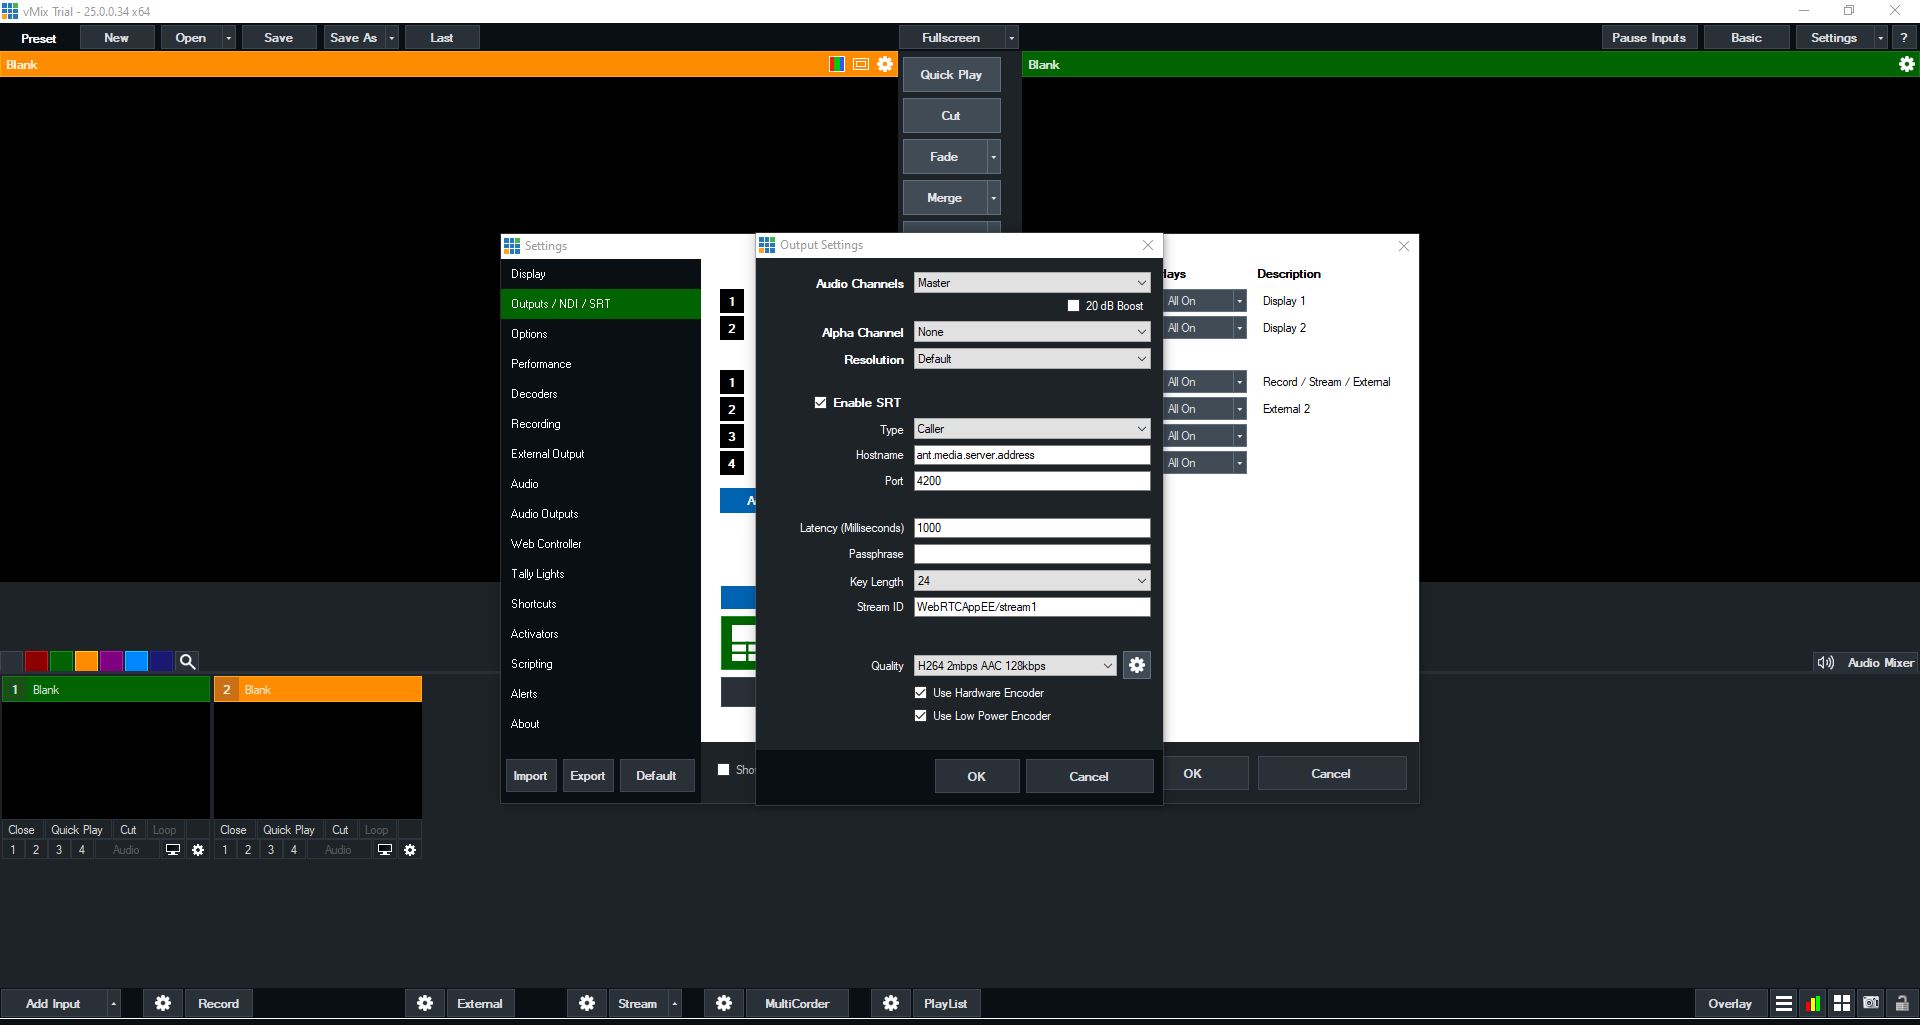Image resolution: width=1920 pixels, height=1025 pixels.
Task: Open the MultiCorder settings gear
Action: [x=724, y=1003]
